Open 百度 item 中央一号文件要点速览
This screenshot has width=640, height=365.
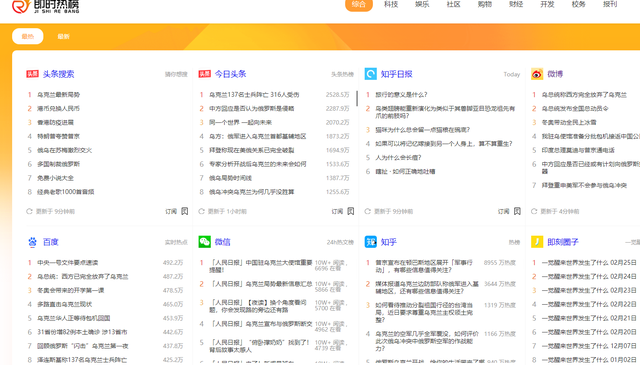[x=68, y=263]
